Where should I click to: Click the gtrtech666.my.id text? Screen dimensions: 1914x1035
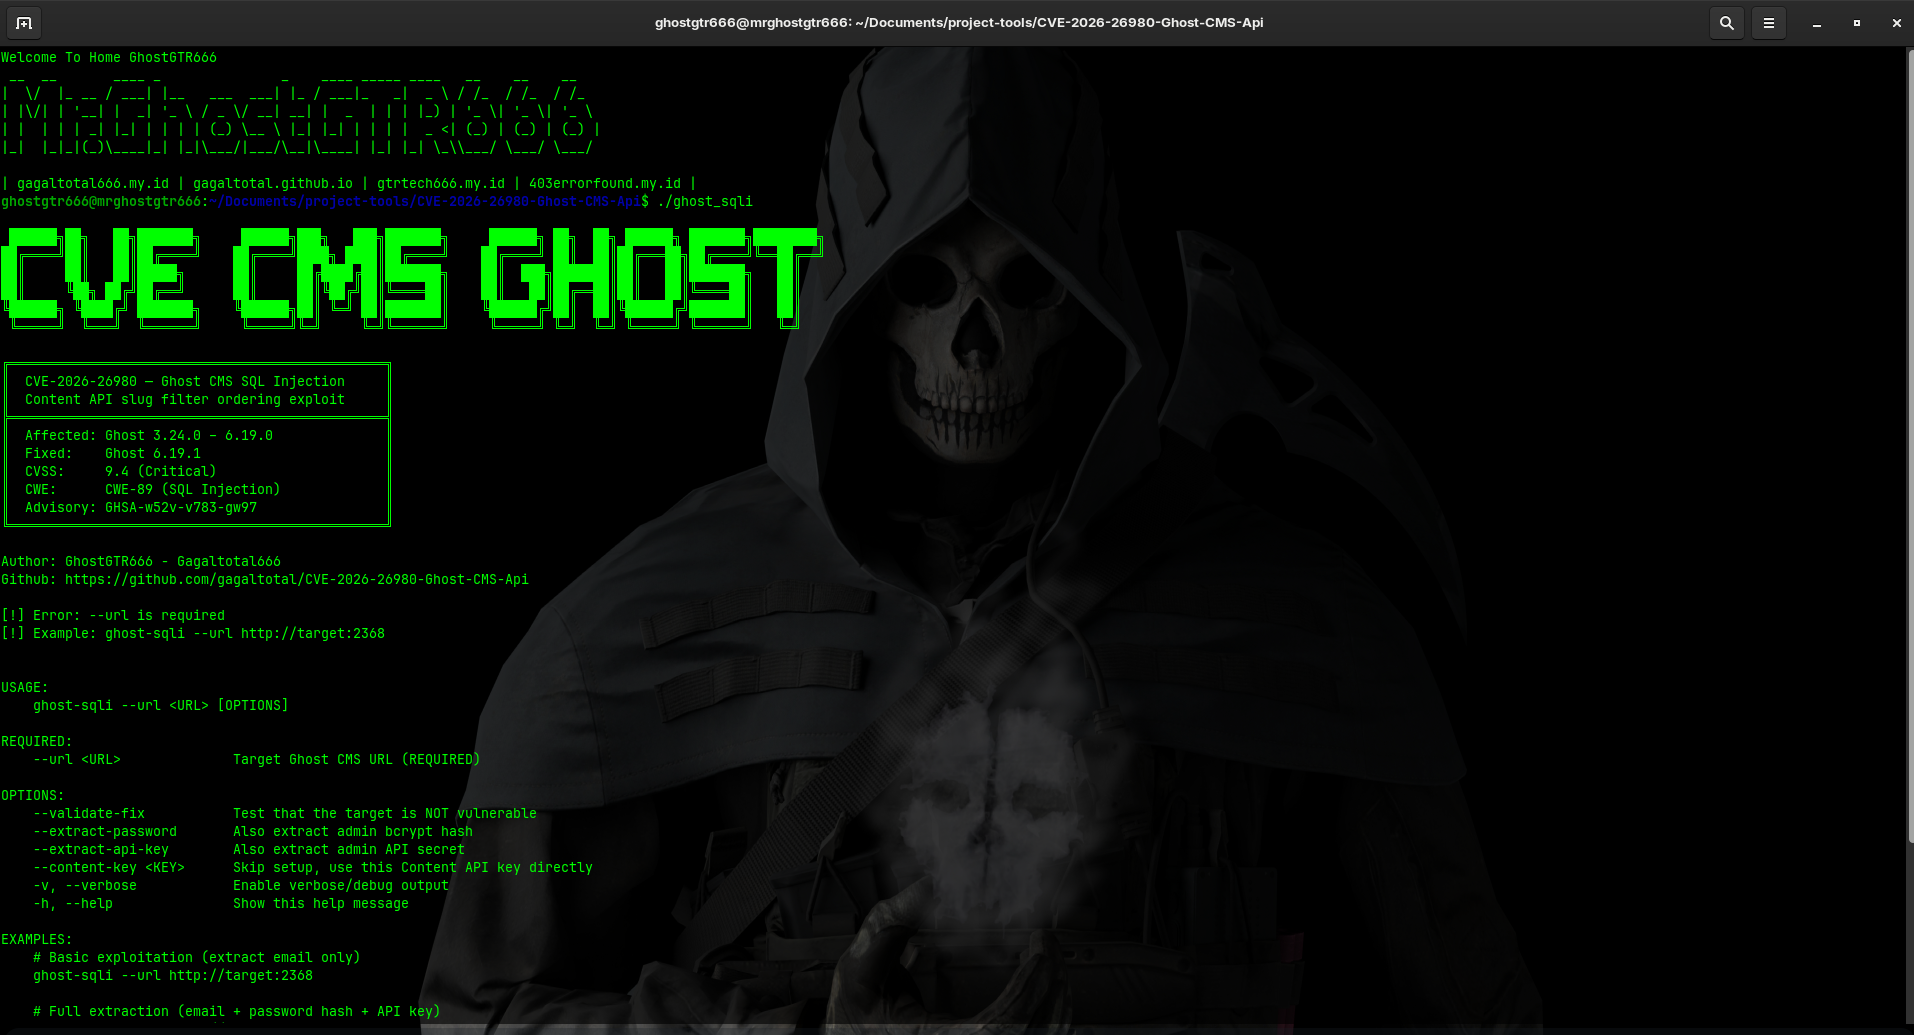tap(441, 184)
